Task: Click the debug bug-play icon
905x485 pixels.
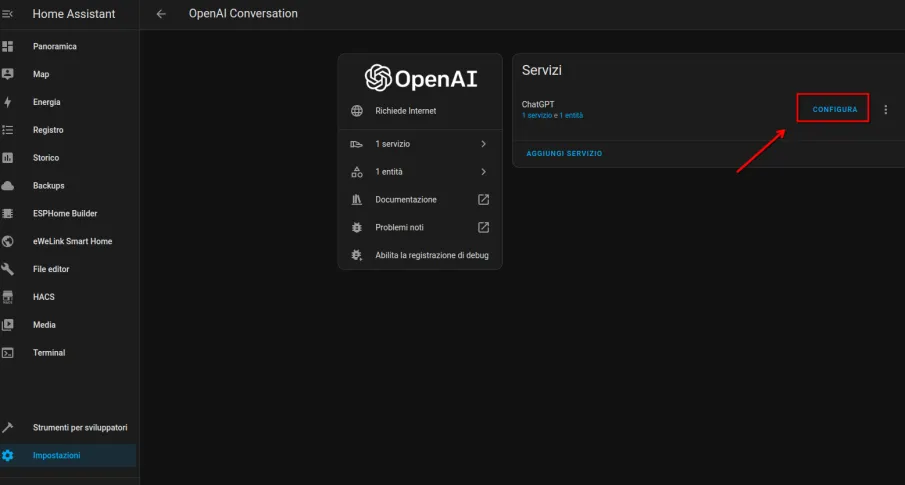Action: (x=357, y=255)
